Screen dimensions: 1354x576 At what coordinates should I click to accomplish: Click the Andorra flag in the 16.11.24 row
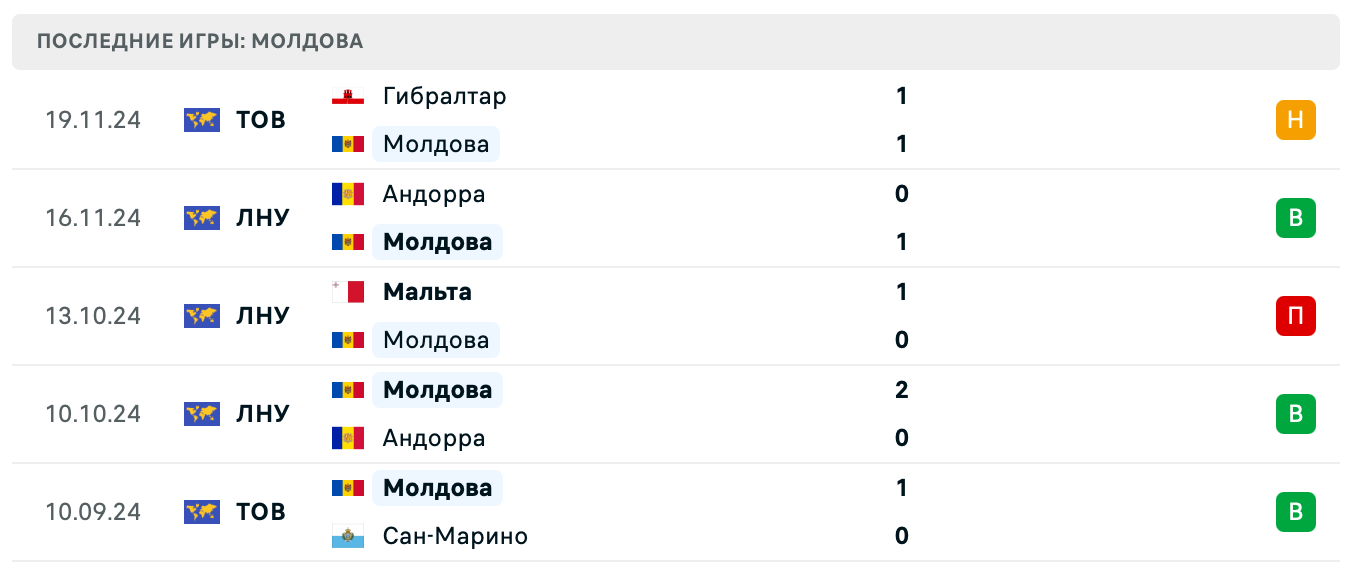coord(347,193)
